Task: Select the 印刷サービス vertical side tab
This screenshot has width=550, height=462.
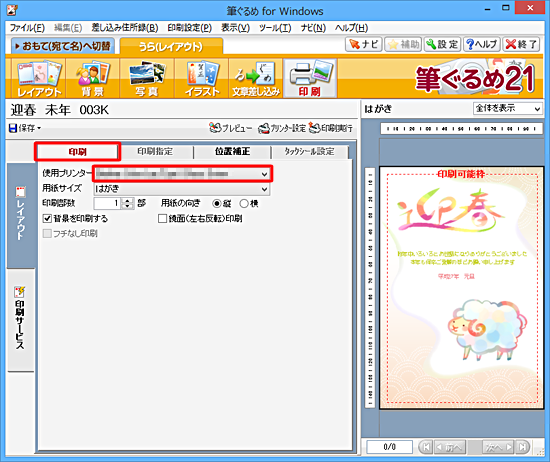Action: click(x=21, y=319)
